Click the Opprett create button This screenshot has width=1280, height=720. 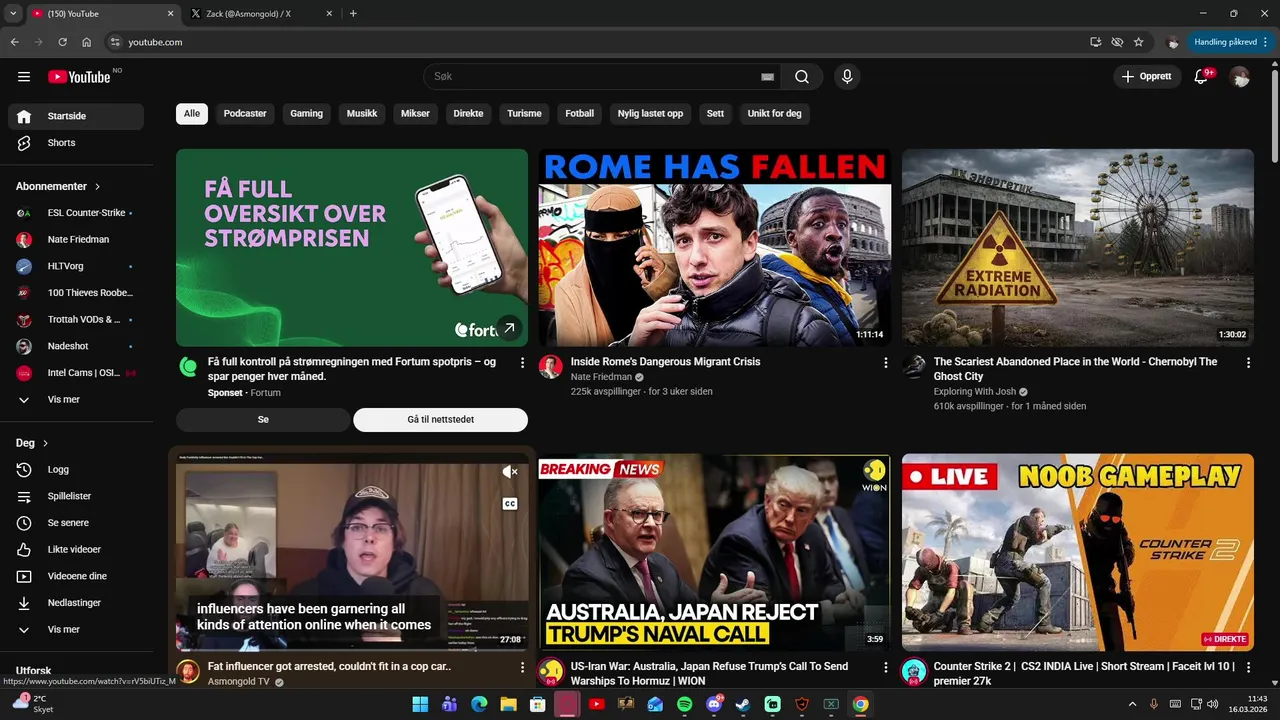(1146, 77)
